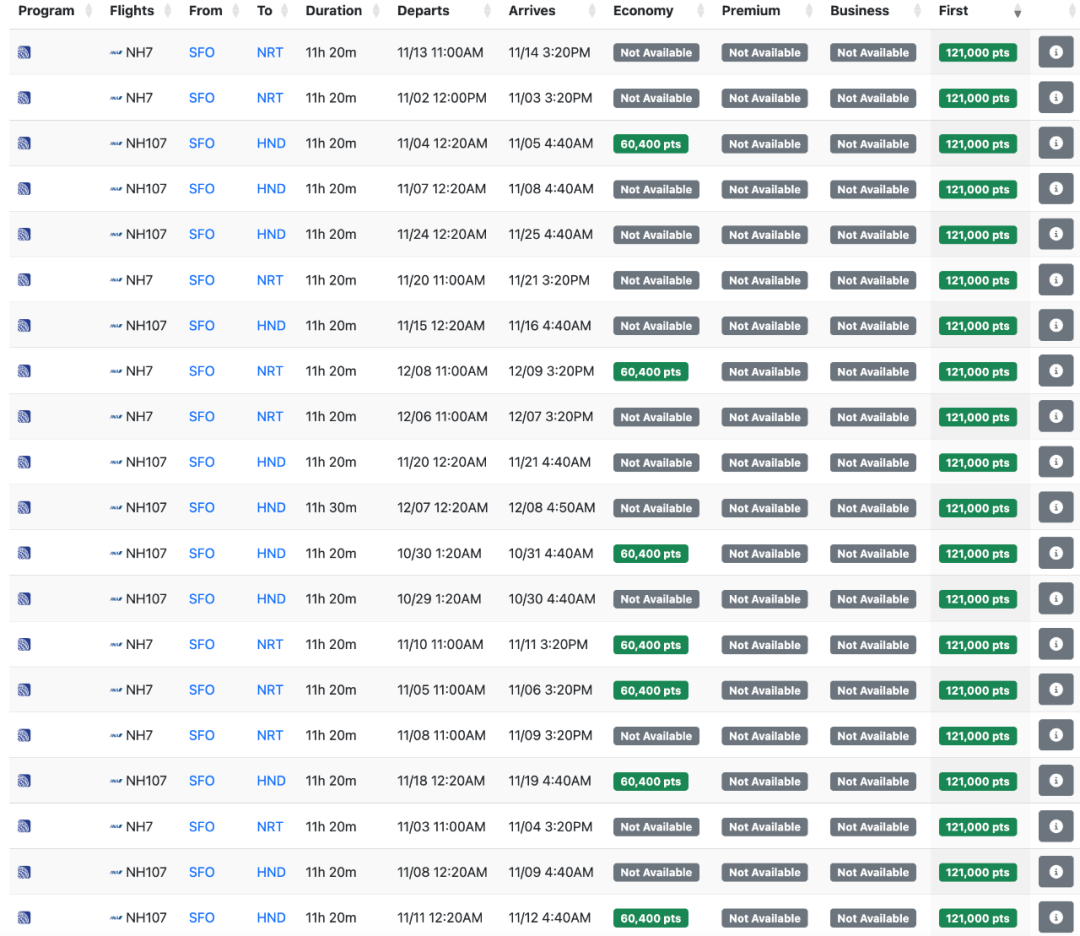
Task: Sort by the First column header arrow
Action: 1017,12
